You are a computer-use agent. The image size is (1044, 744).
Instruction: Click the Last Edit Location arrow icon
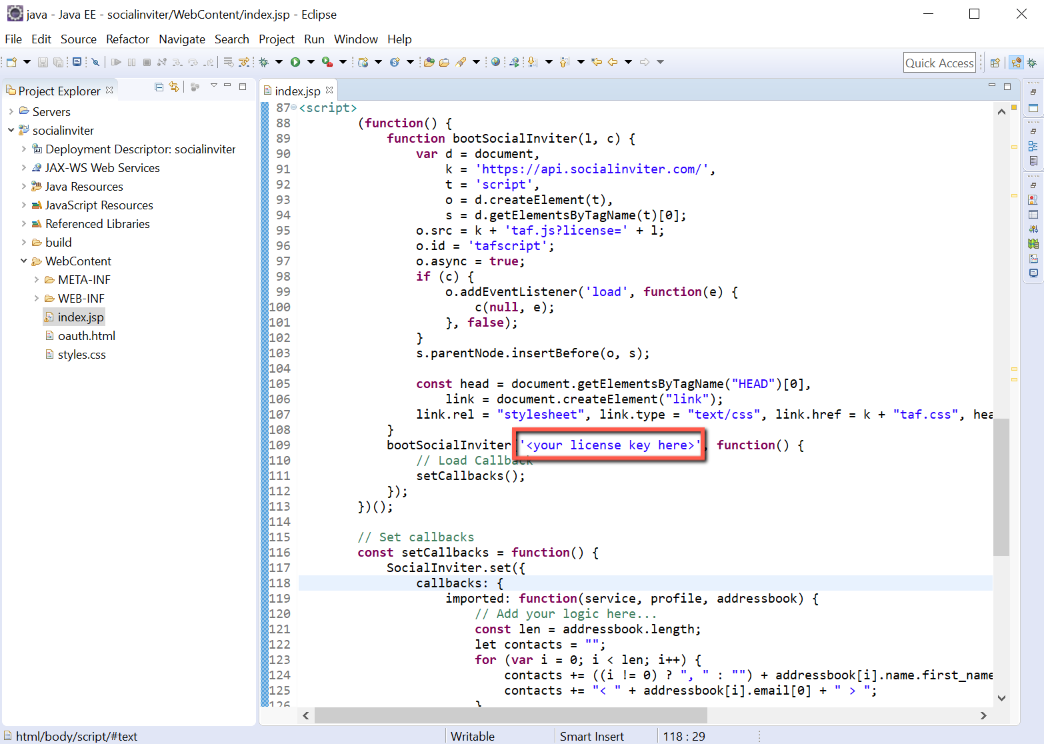(597, 62)
